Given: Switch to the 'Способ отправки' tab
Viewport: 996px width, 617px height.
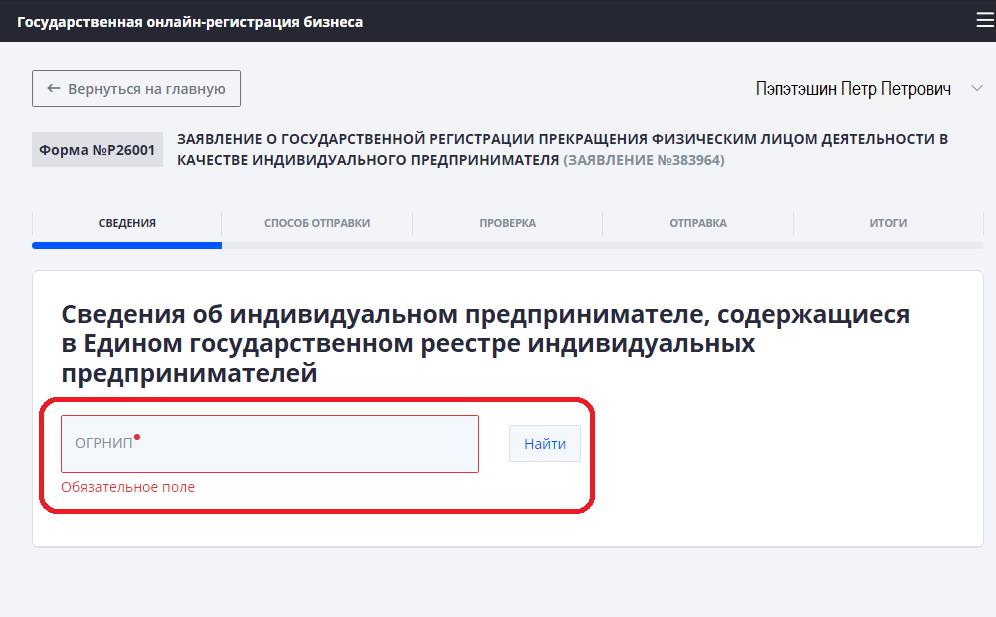Looking at the screenshot, I should [x=317, y=223].
